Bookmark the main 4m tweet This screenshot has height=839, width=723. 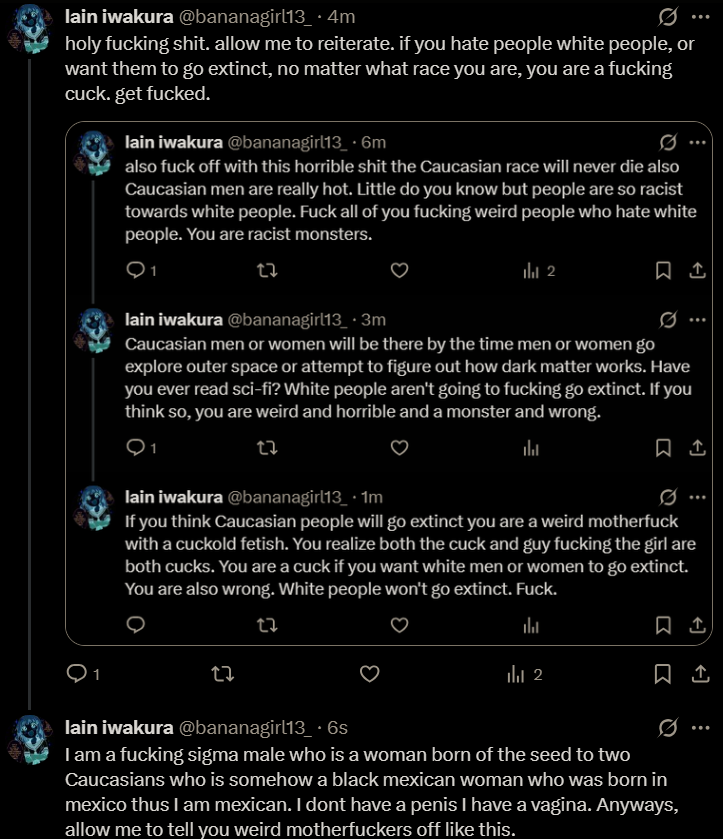(662, 675)
